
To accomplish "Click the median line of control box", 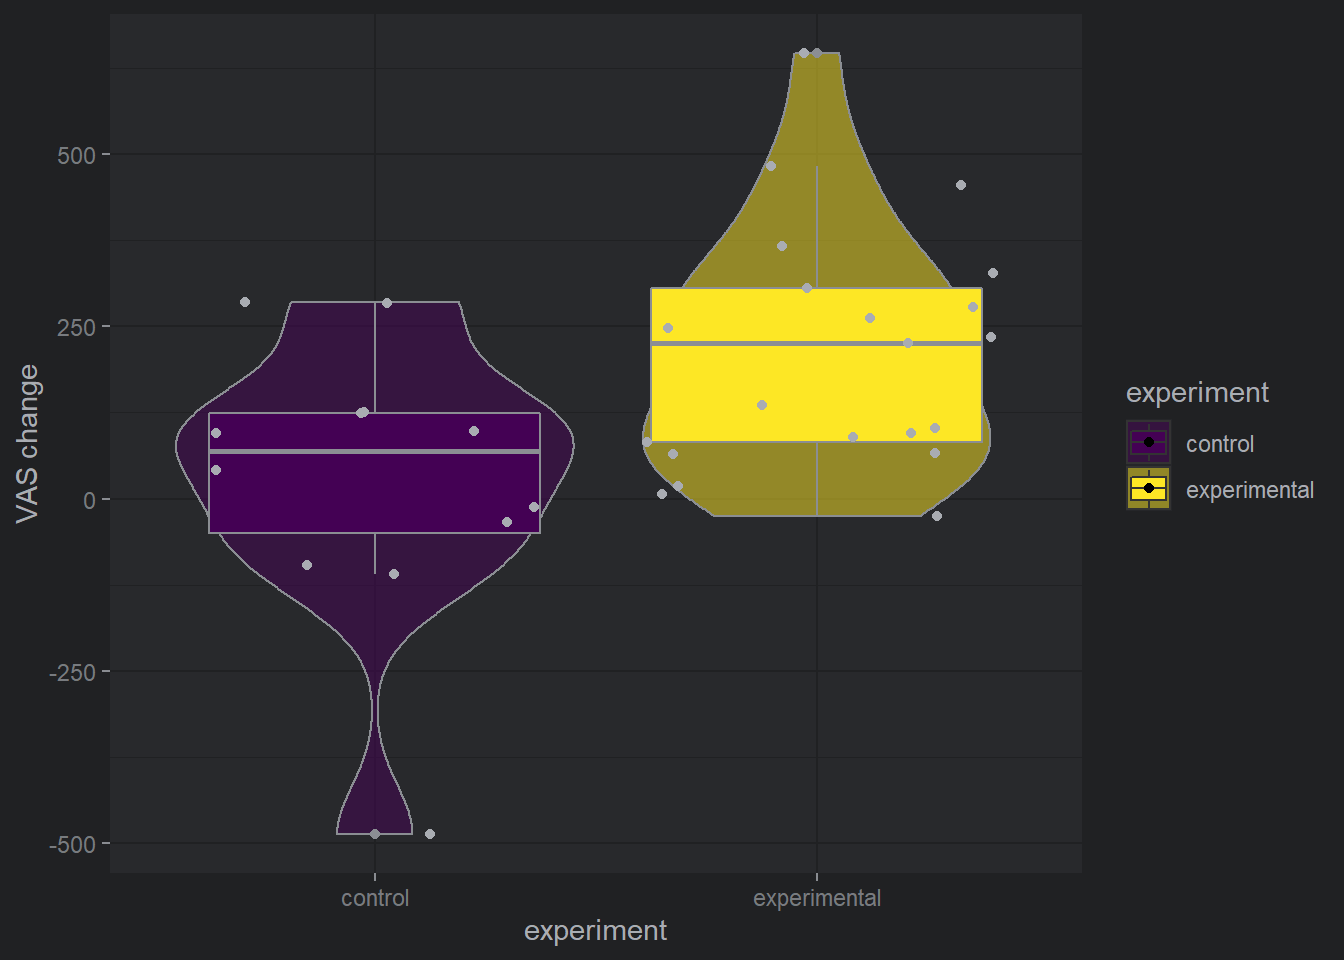I will click(x=375, y=452).
